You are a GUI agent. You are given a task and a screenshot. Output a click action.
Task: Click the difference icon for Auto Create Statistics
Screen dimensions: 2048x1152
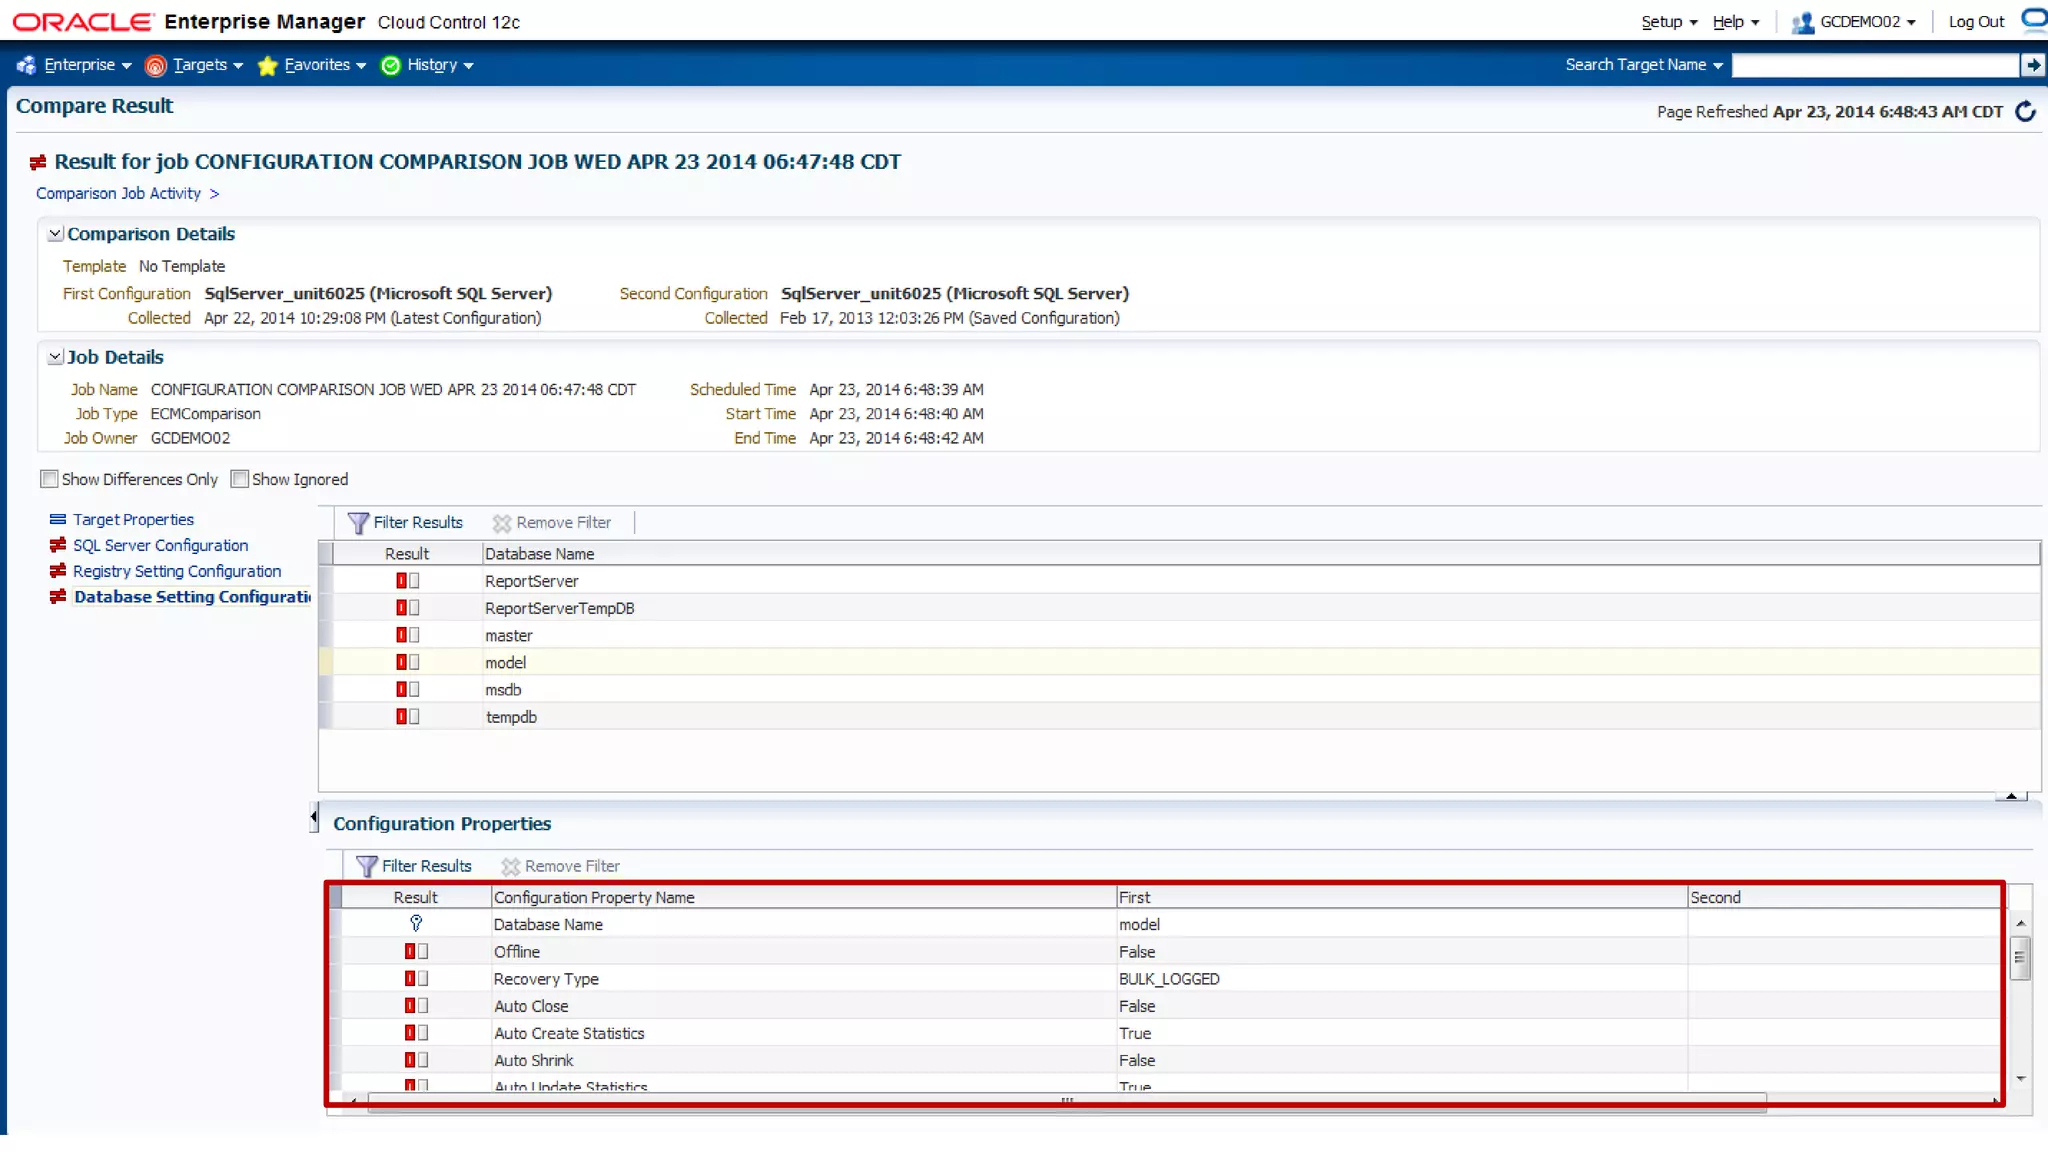(x=416, y=1032)
